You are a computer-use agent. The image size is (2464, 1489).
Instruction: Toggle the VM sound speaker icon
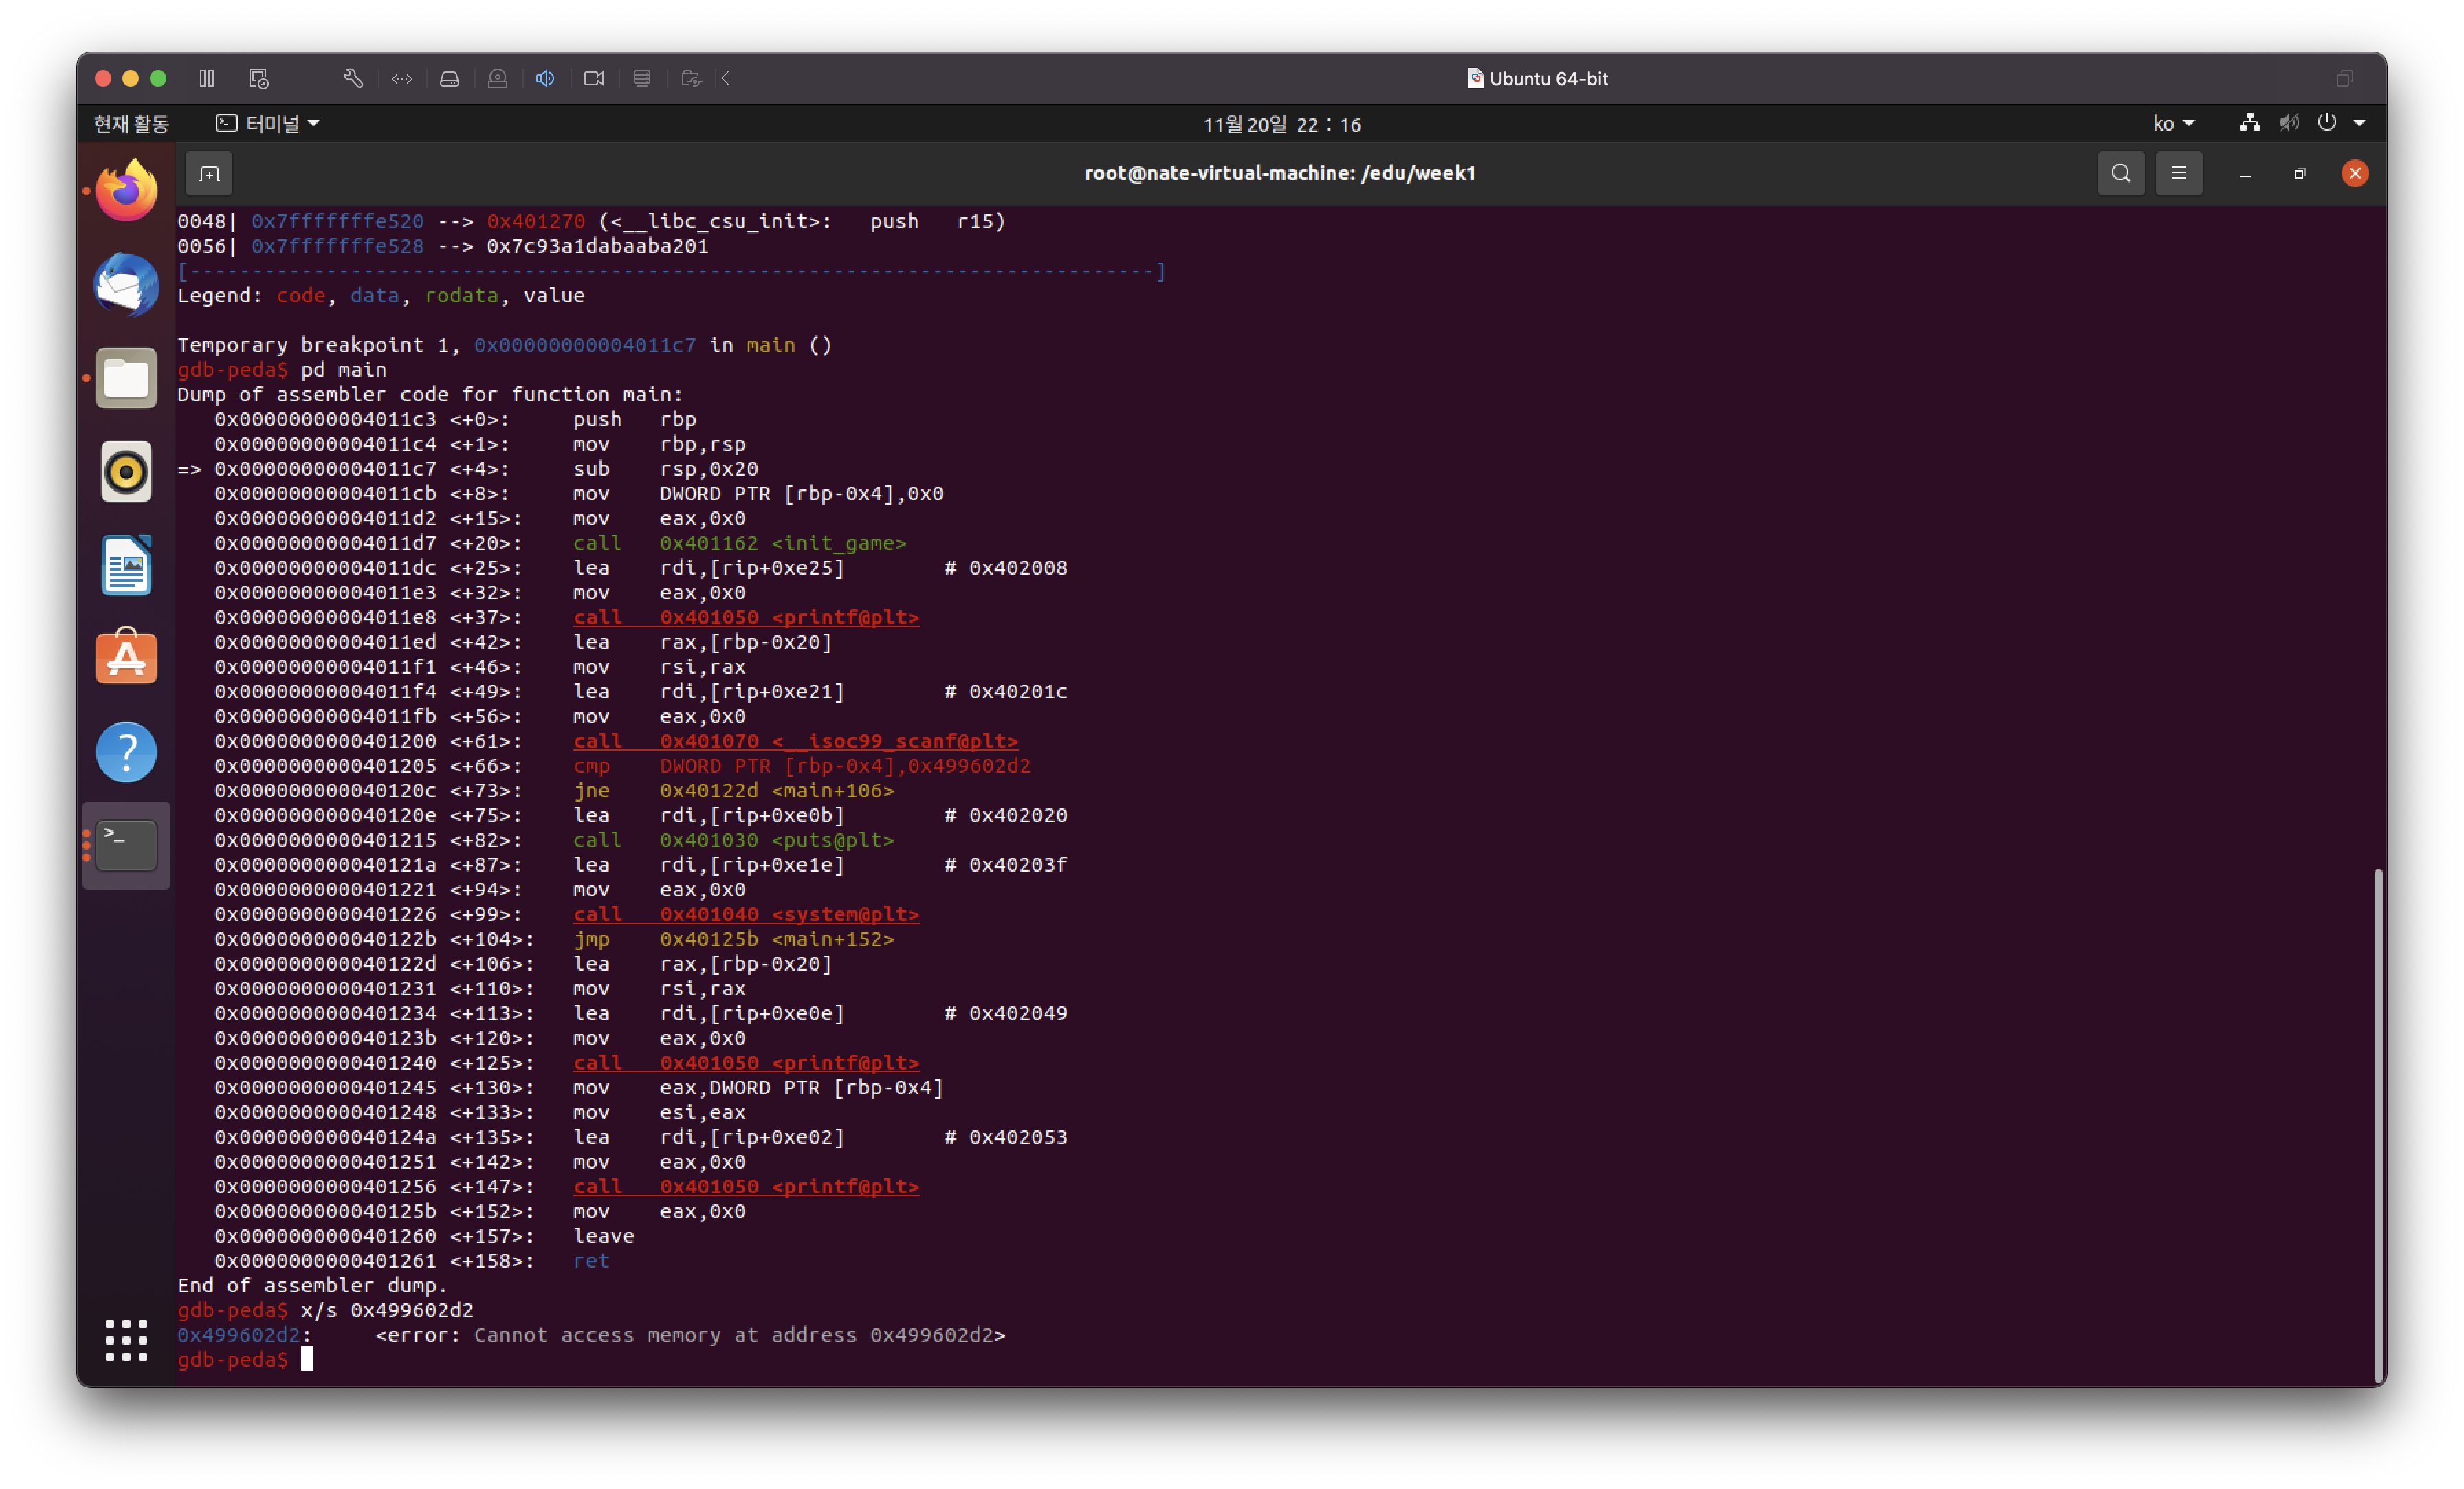coord(545,78)
